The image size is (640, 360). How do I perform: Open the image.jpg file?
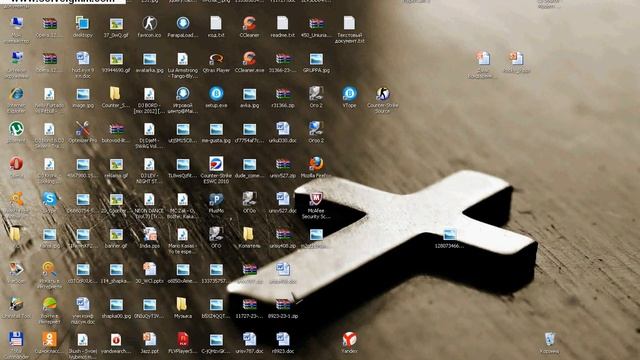point(83,94)
